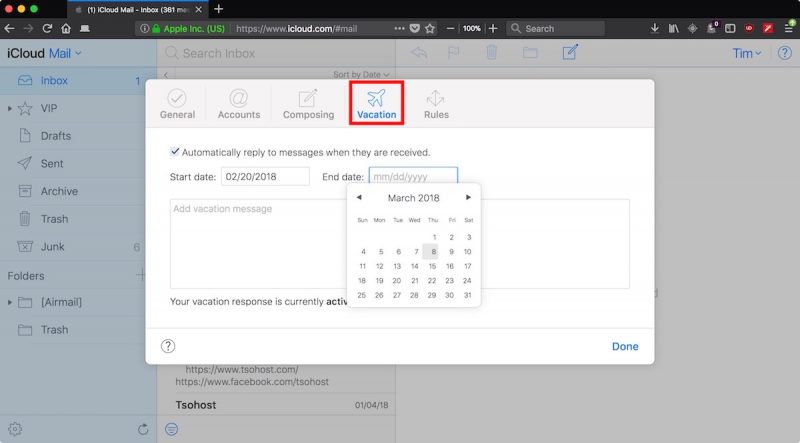Select the General checkmark icon
800x443 pixels.
[177, 98]
